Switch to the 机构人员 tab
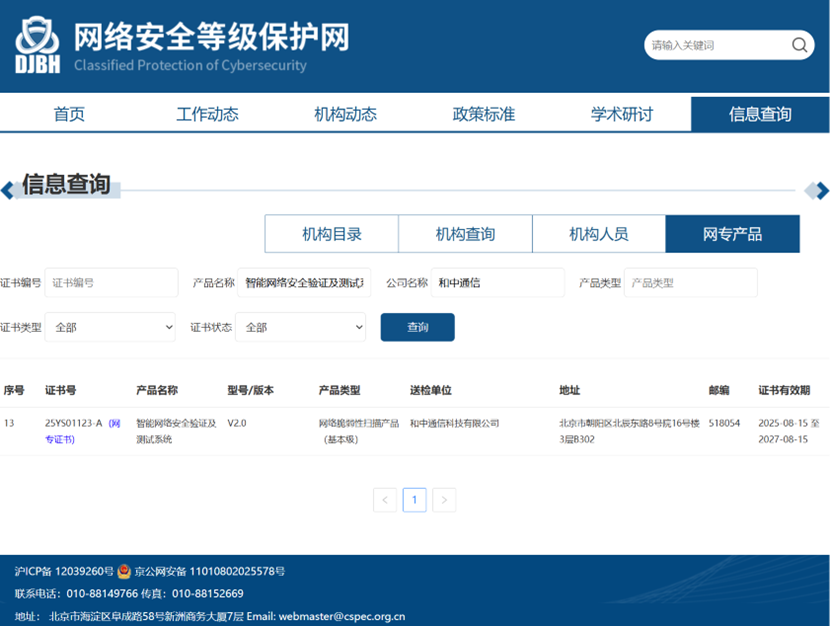Viewport: 830px width, 626px height. 598,234
